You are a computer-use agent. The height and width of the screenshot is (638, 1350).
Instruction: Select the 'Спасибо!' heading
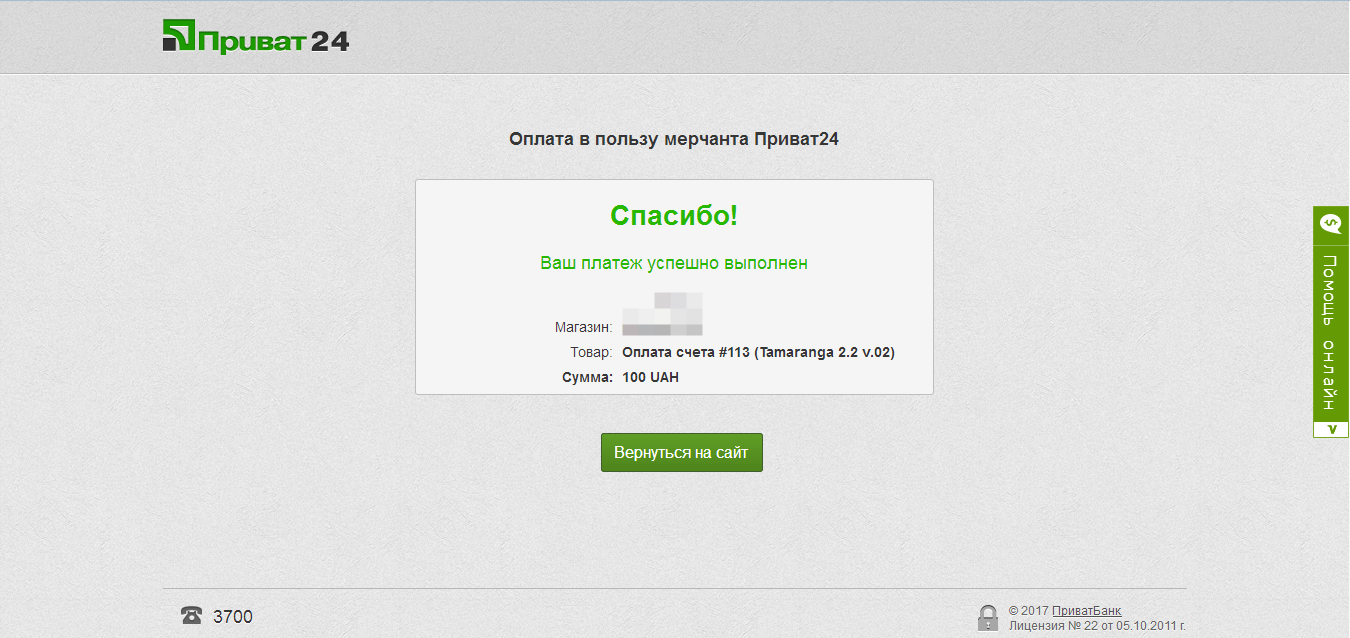pos(674,215)
